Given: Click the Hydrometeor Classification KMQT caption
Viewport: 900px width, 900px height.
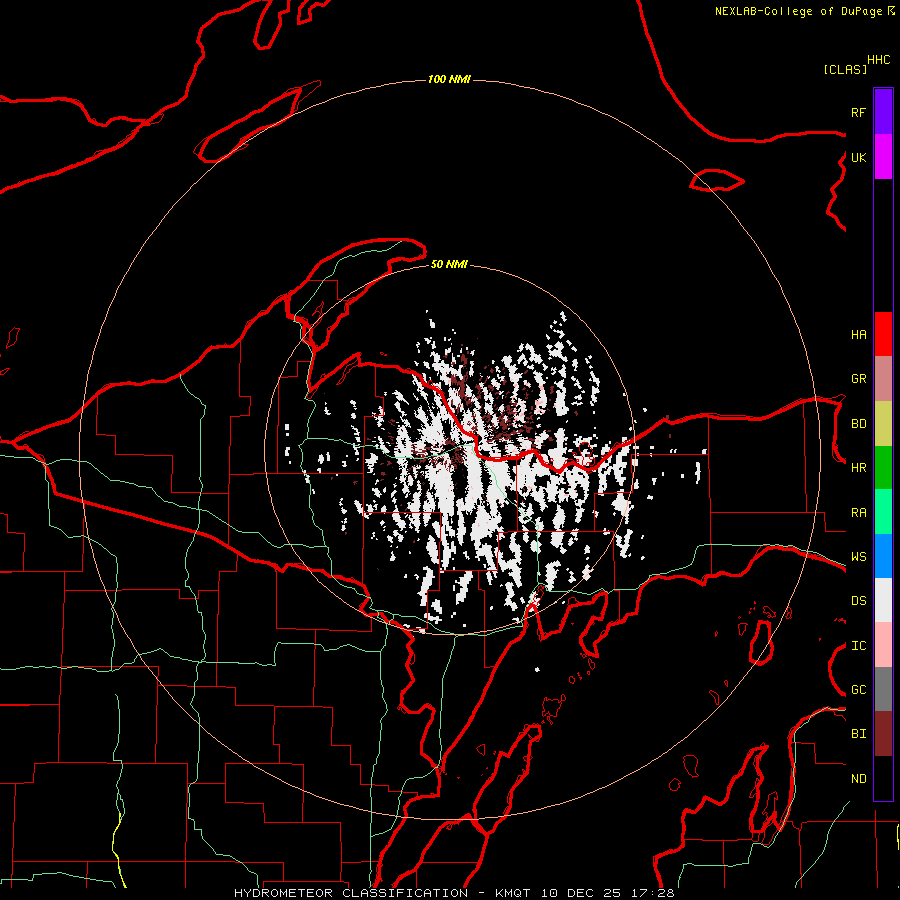Looking at the screenshot, I should 454,893.
